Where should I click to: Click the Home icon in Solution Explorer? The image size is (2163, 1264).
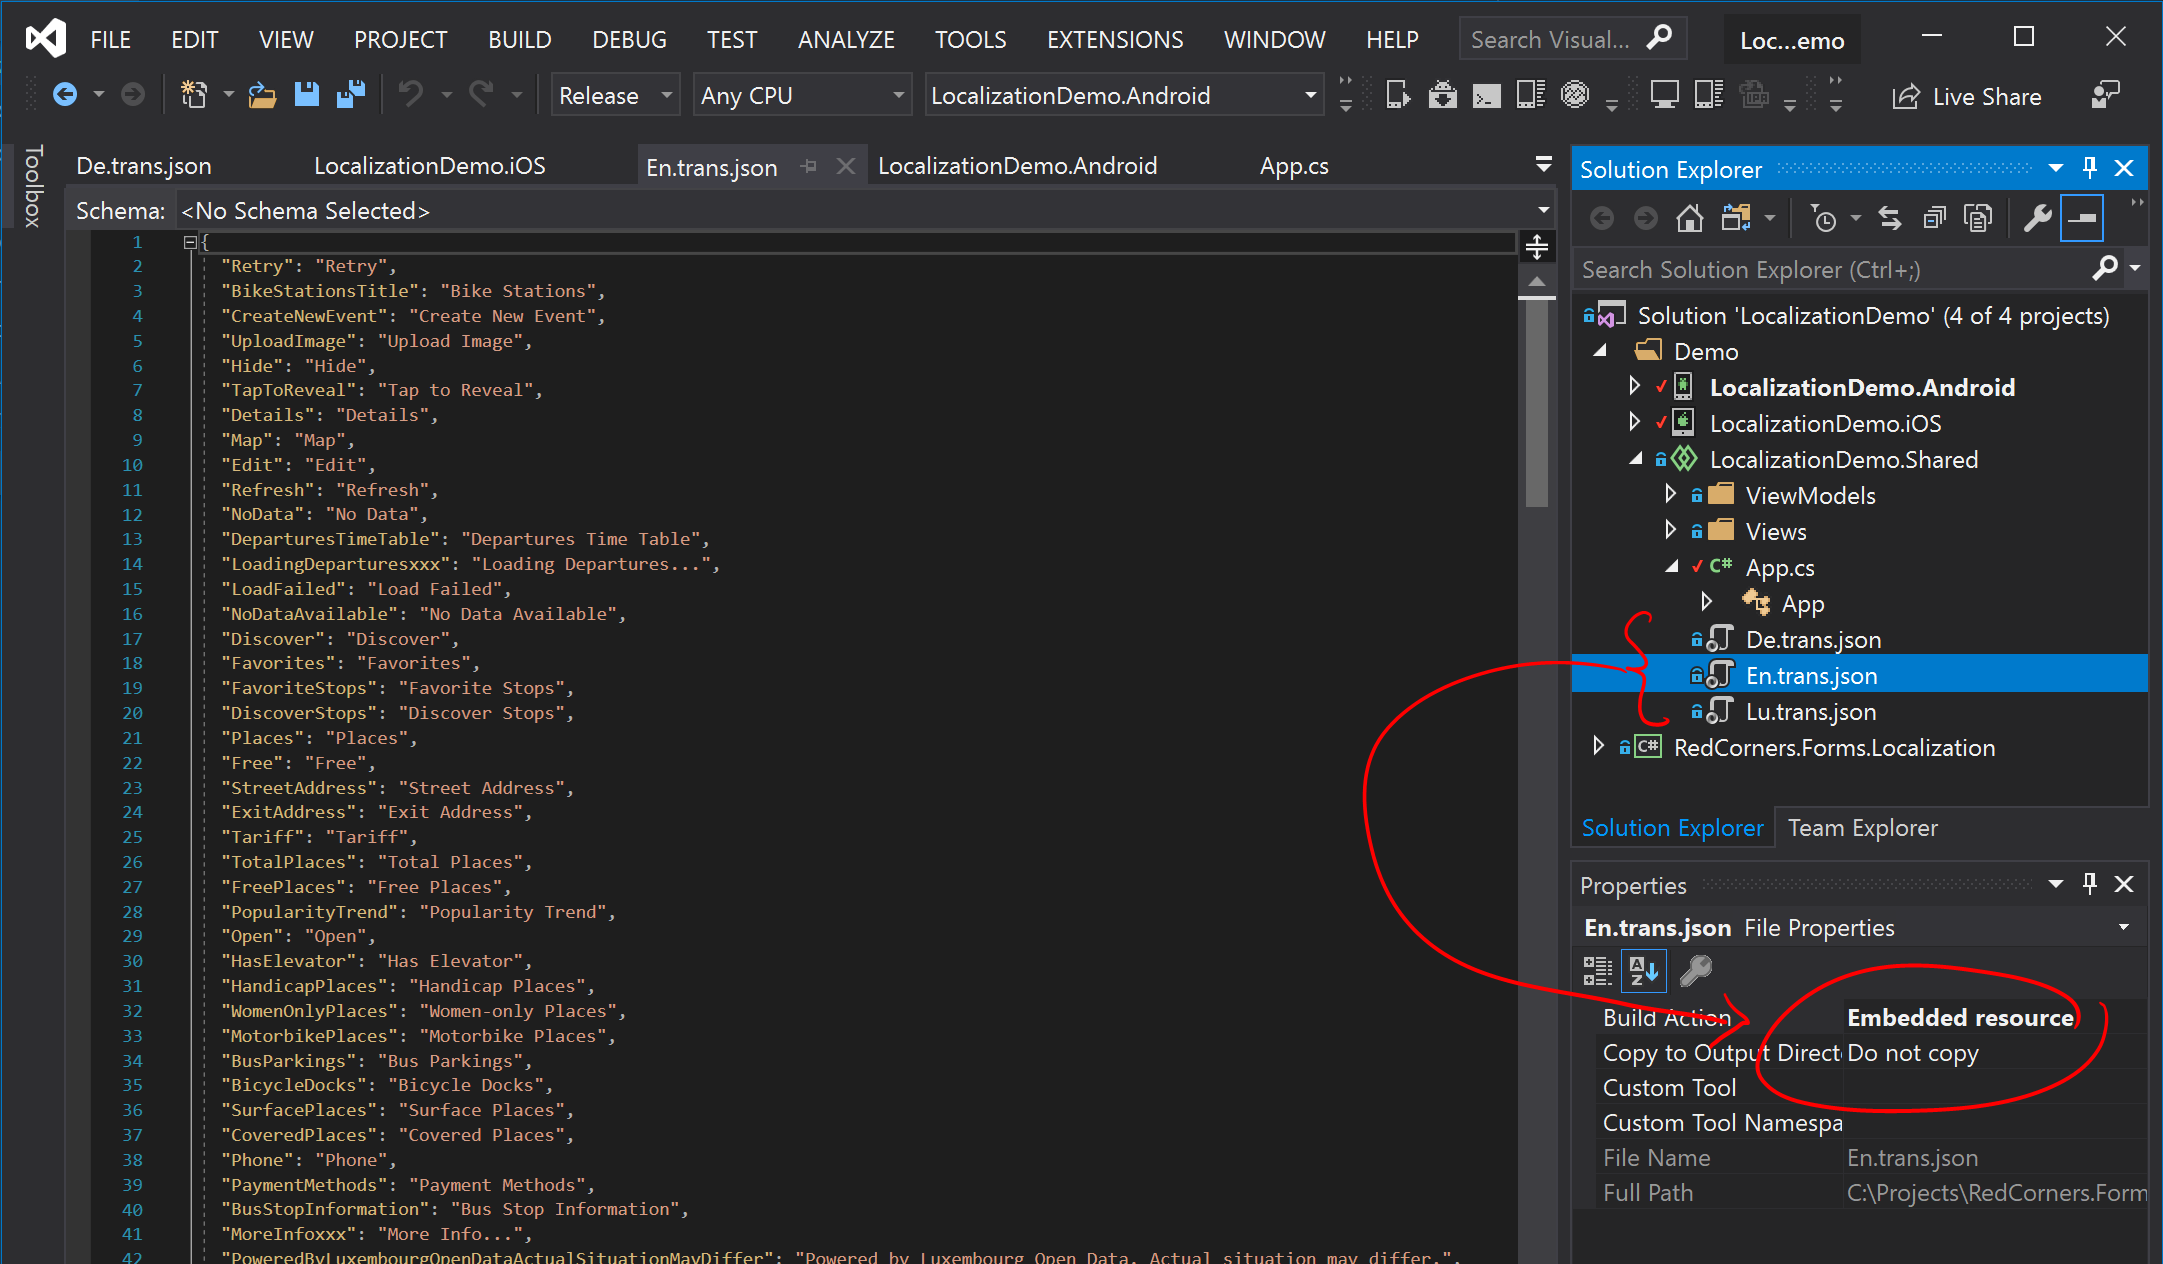(x=1690, y=218)
